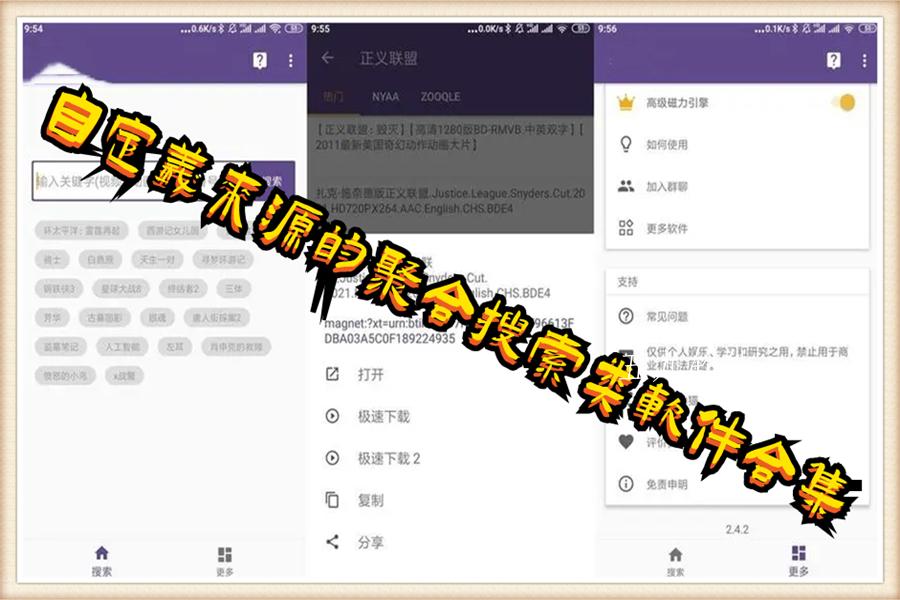This screenshot has width=900, height=600.
Task: Switch to the NYAA tab
Action: pyautogui.click(x=385, y=97)
